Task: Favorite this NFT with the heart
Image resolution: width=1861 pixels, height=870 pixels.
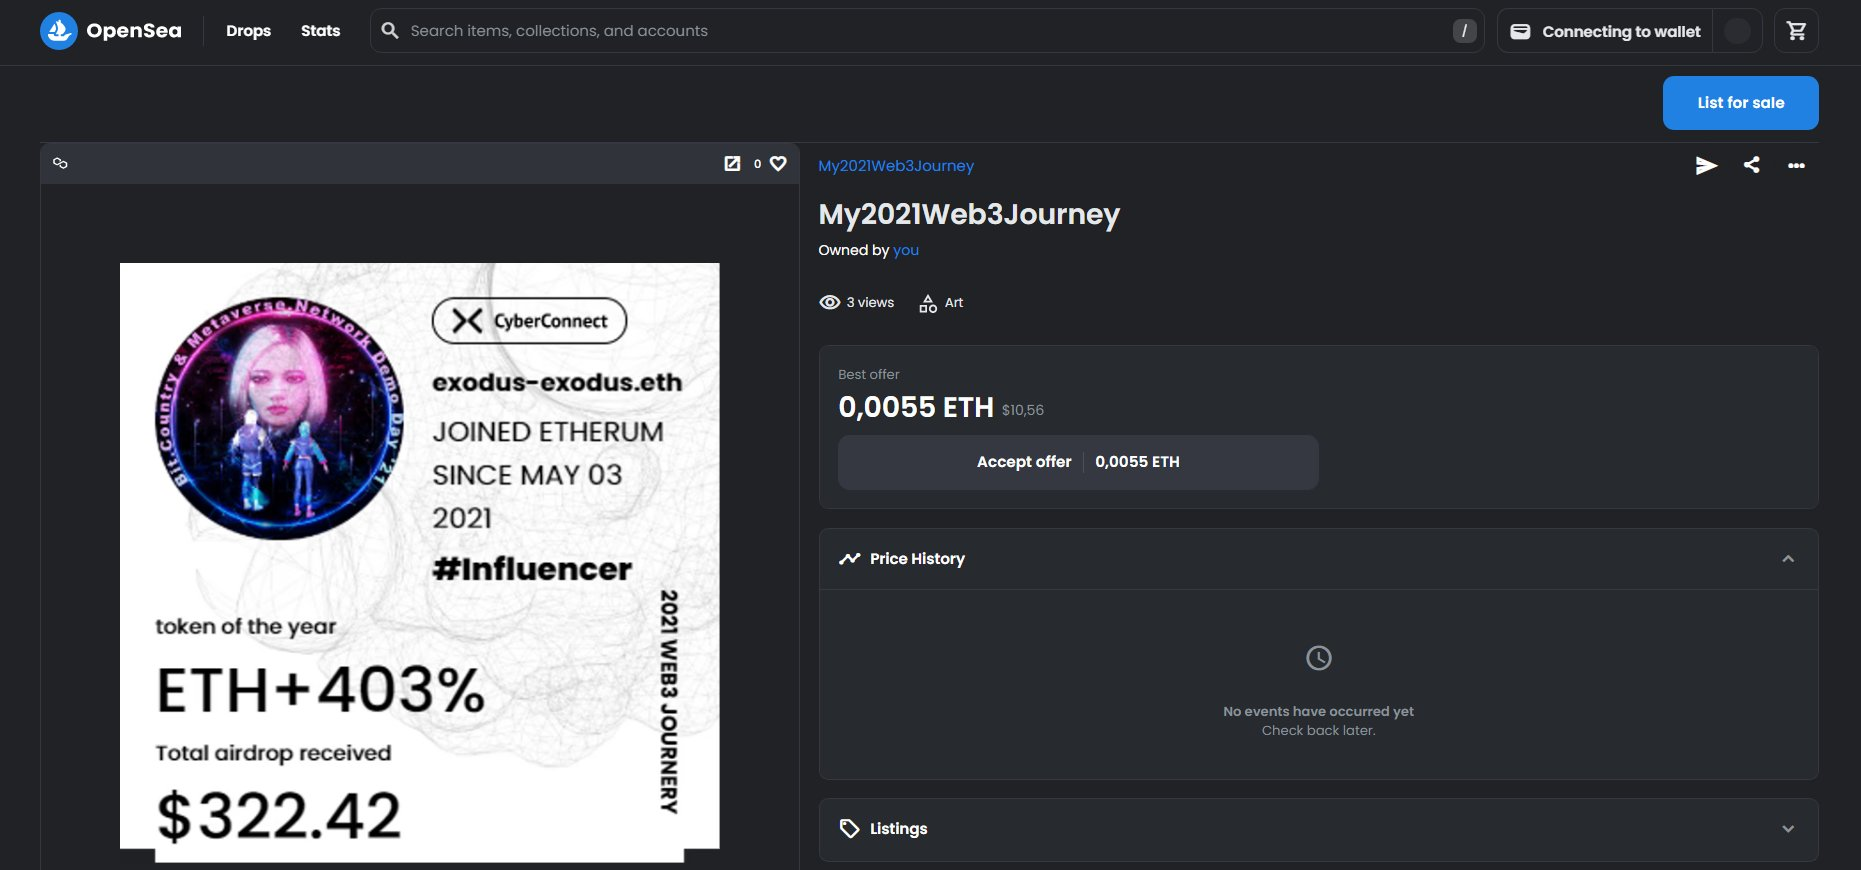Action: coord(778,163)
